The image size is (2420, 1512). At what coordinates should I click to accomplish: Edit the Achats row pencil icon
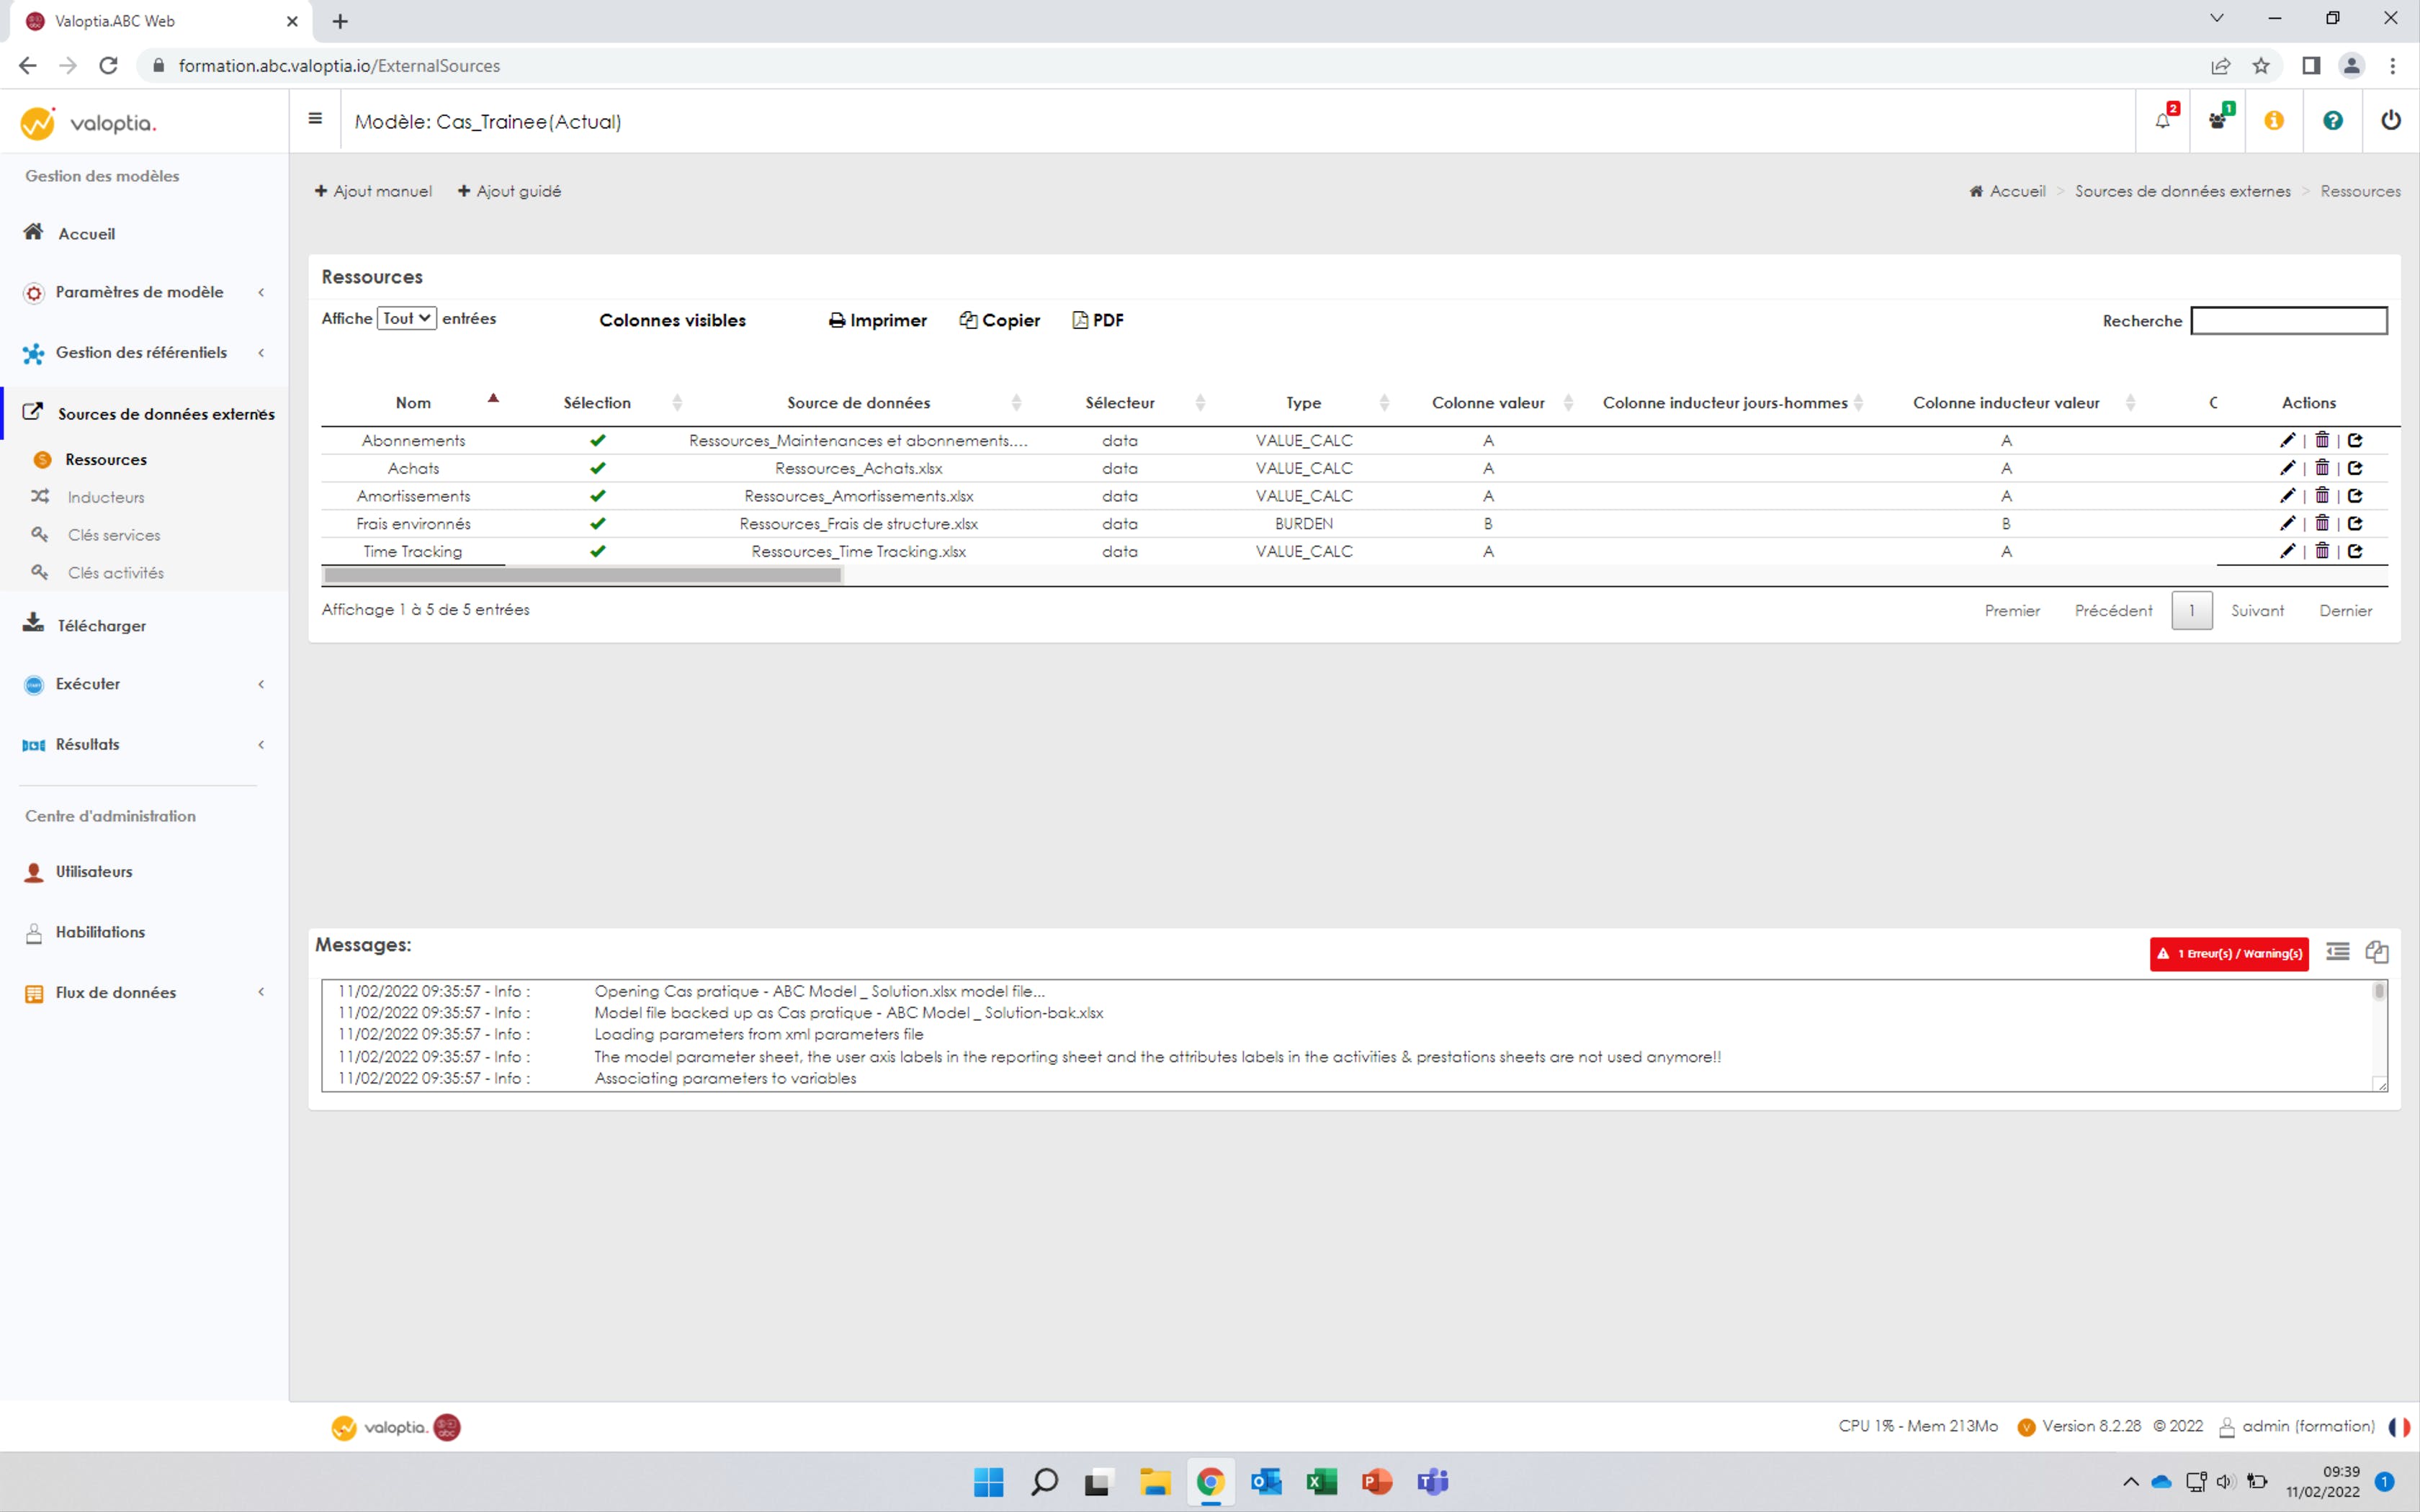[x=2287, y=468]
